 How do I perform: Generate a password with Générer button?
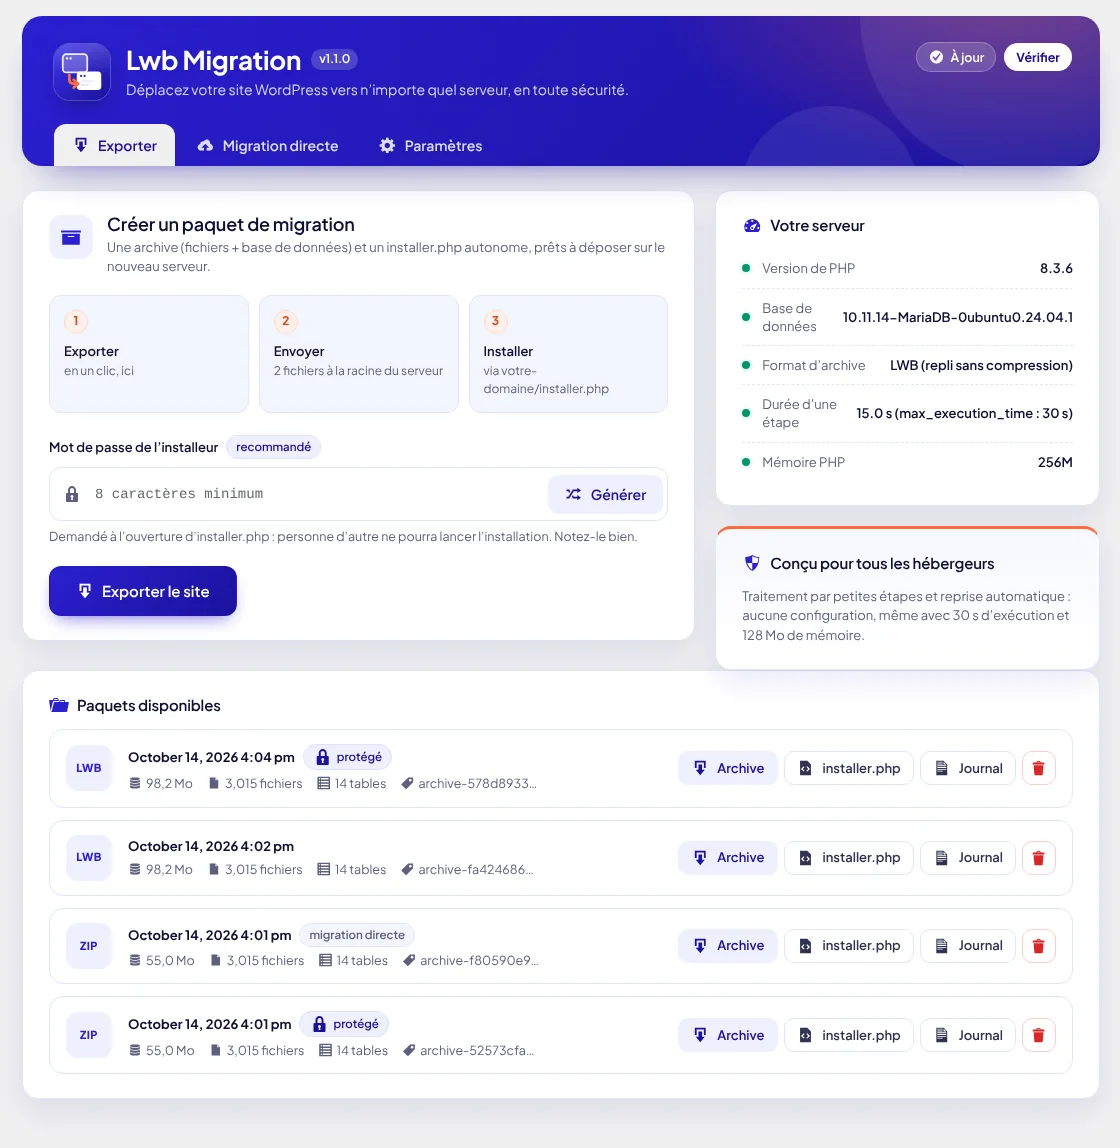click(x=605, y=494)
